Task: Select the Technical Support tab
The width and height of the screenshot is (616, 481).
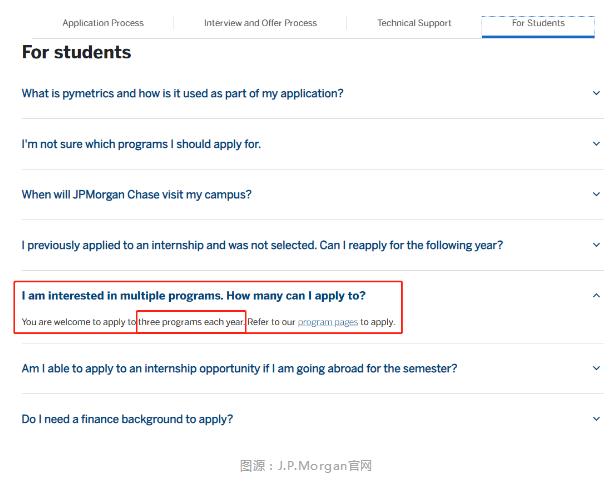Action: click(x=414, y=23)
